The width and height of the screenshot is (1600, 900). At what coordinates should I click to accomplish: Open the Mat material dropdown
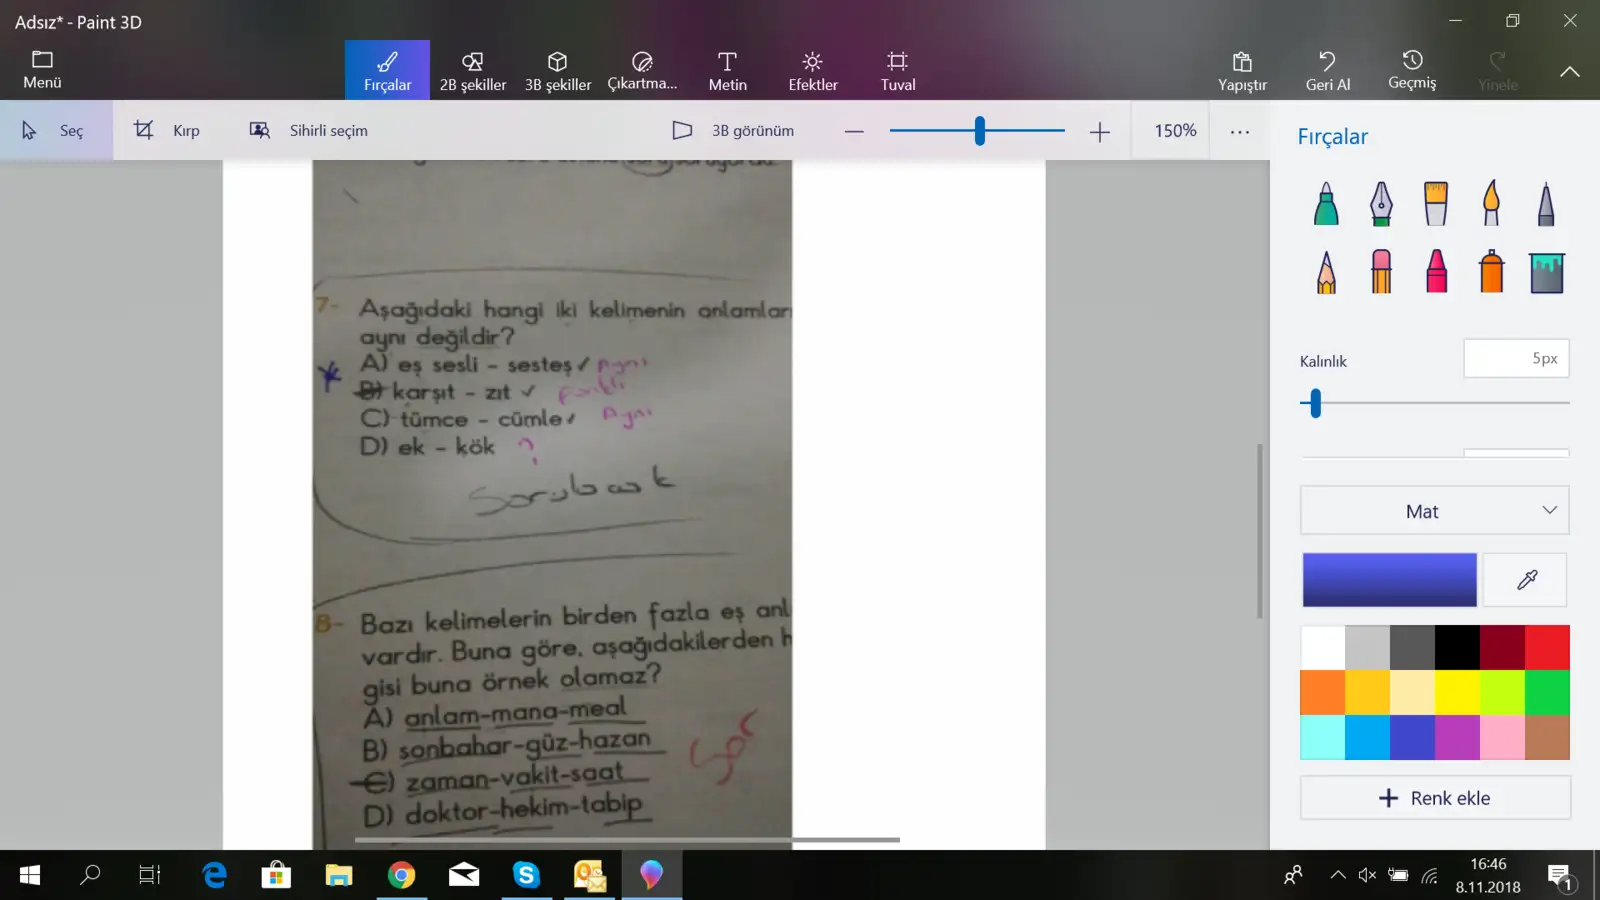pos(1434,511)
